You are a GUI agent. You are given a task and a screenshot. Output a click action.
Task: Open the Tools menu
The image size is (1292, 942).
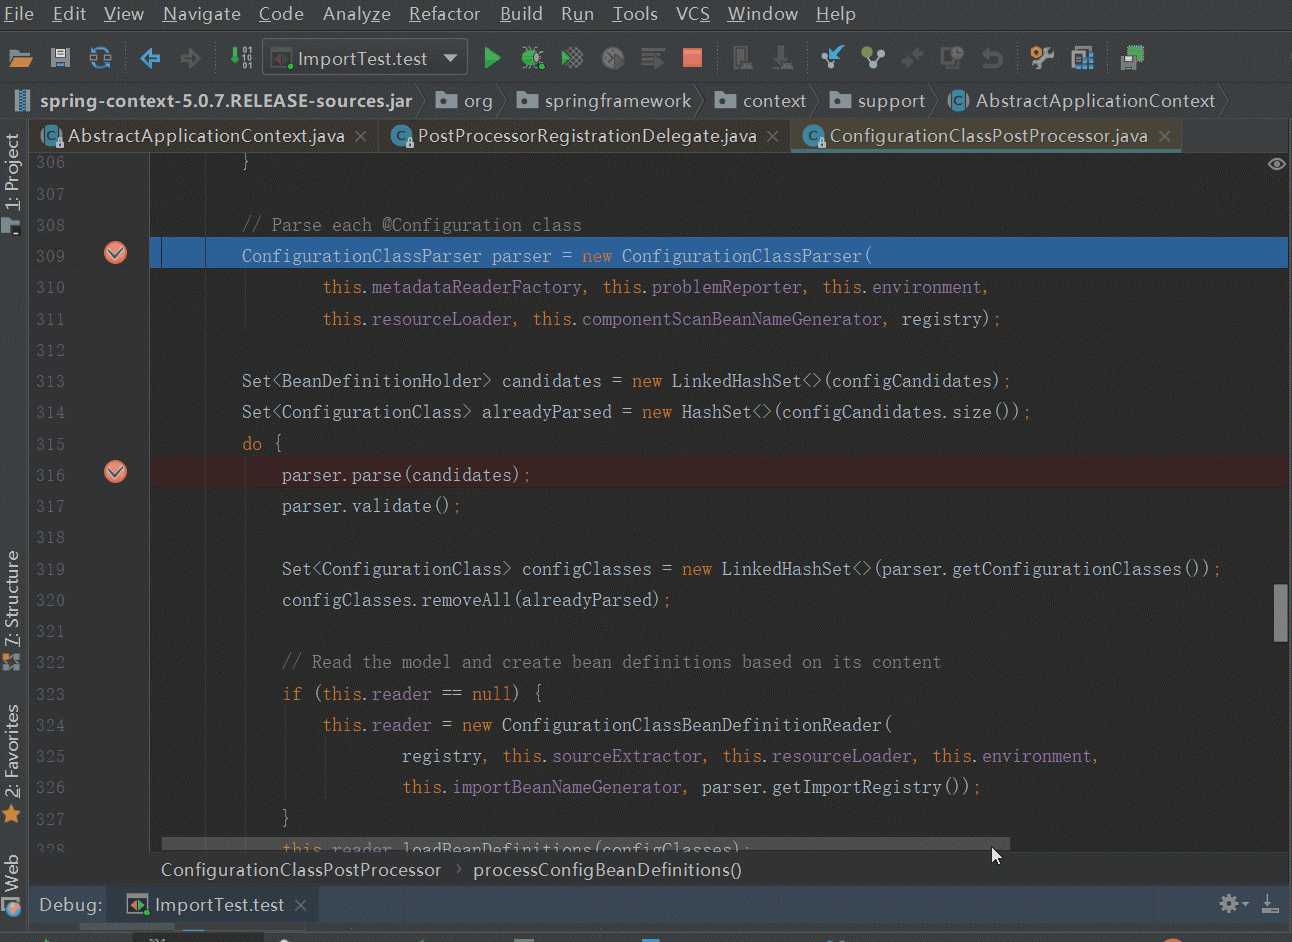(x=635, y=14)
